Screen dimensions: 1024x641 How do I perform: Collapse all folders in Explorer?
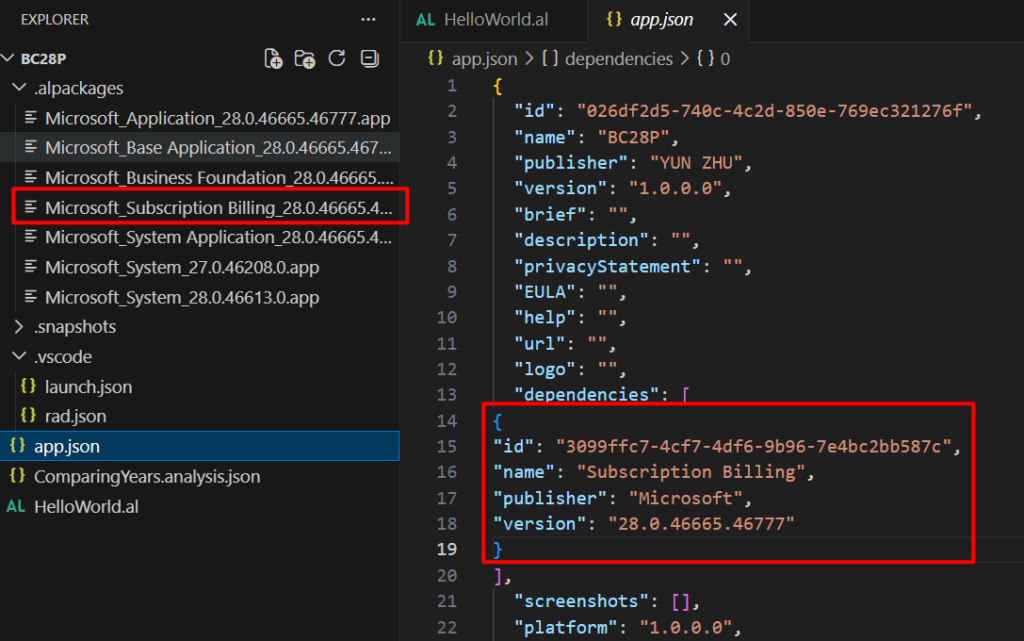coord(369,58)
